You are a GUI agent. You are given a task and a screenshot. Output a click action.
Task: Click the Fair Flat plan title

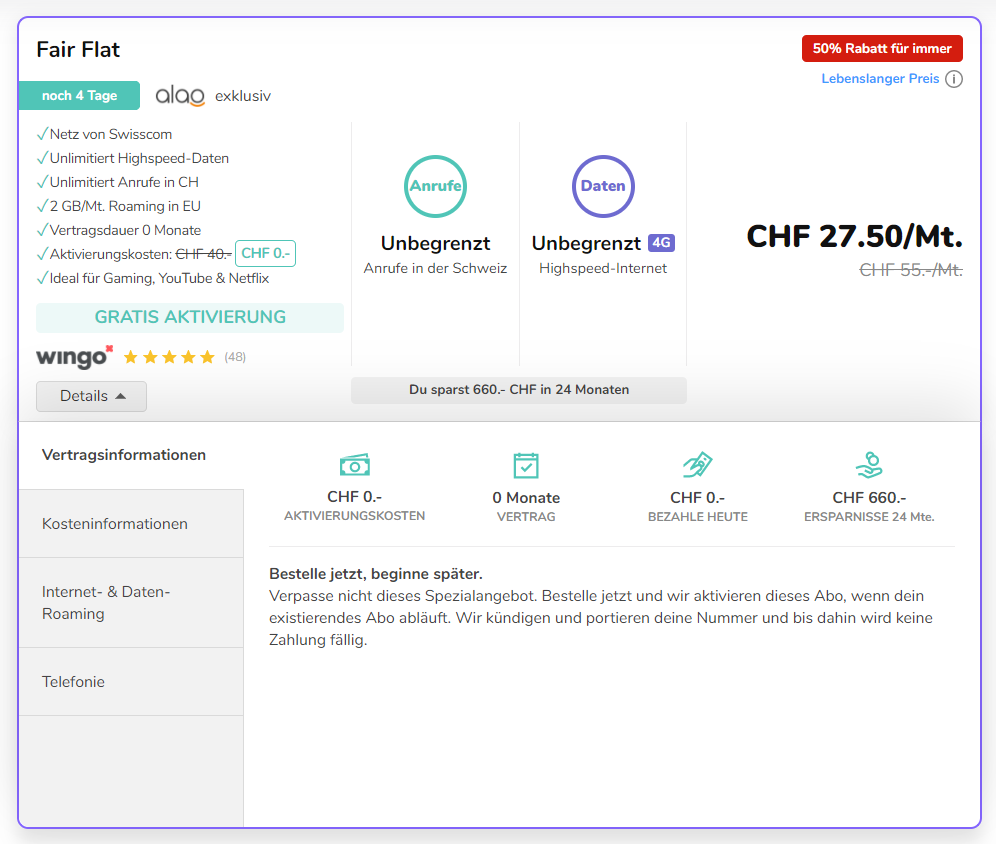[78, 49]
